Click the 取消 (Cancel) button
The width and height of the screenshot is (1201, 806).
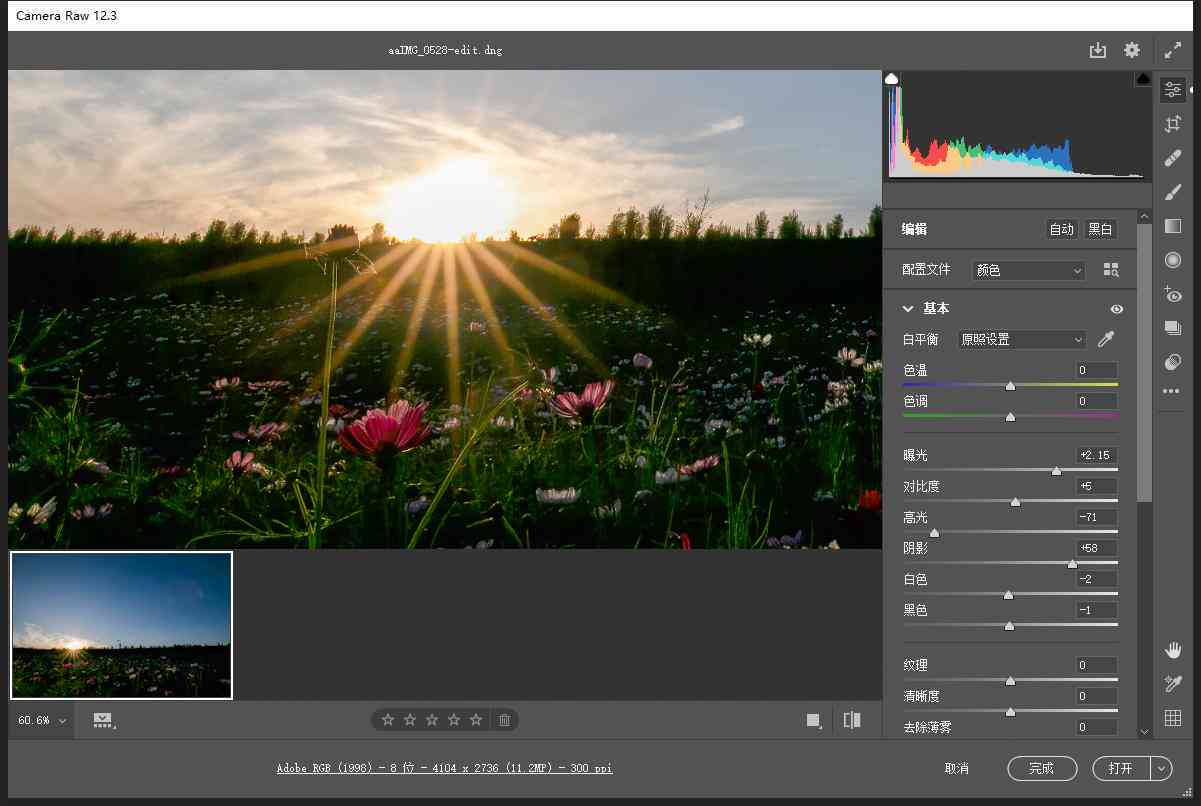coord(957,769)
